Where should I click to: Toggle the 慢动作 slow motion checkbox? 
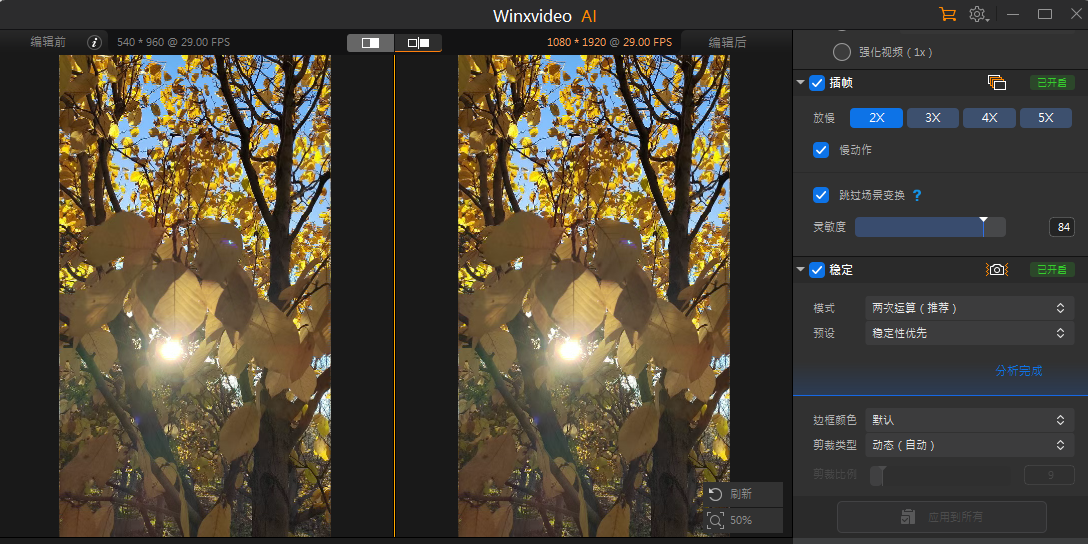click(x=821, y=150)
